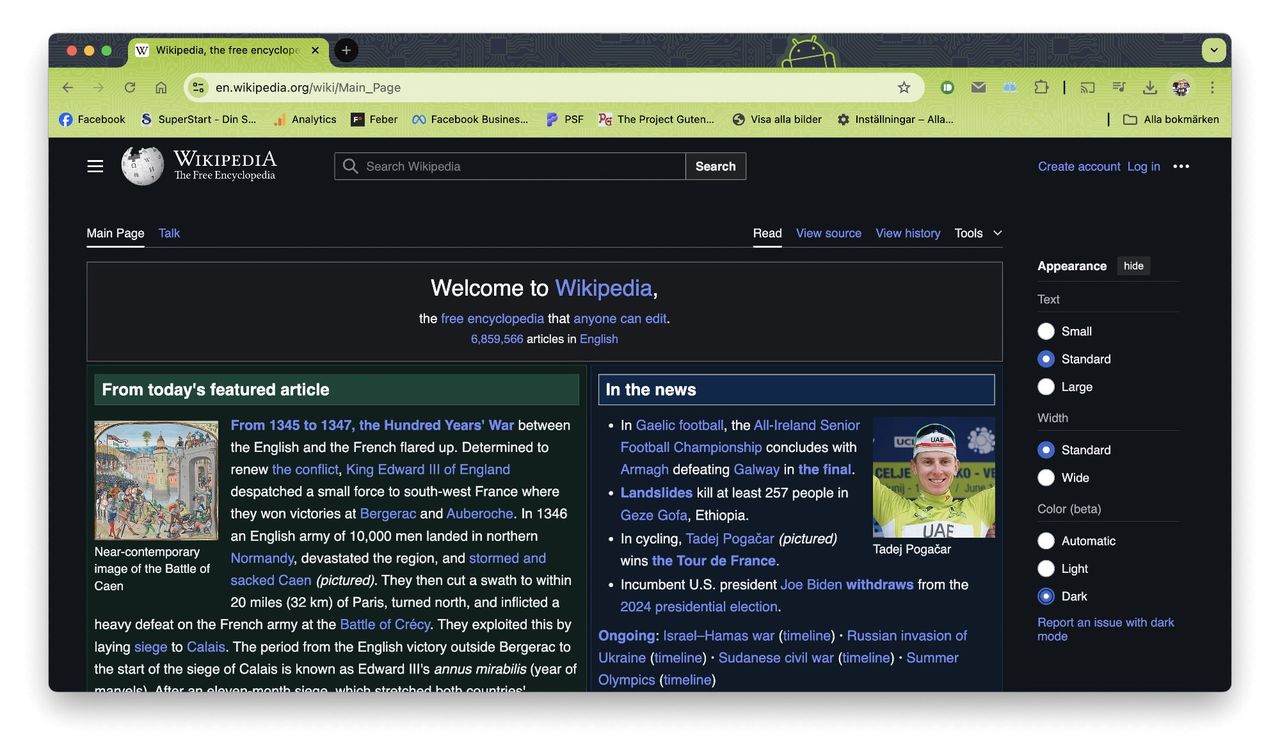Image resolution: width=1280 pixels, height=756 pixels.
Task: Click the magnifying glass in the search bar
Action: [350, 165]
